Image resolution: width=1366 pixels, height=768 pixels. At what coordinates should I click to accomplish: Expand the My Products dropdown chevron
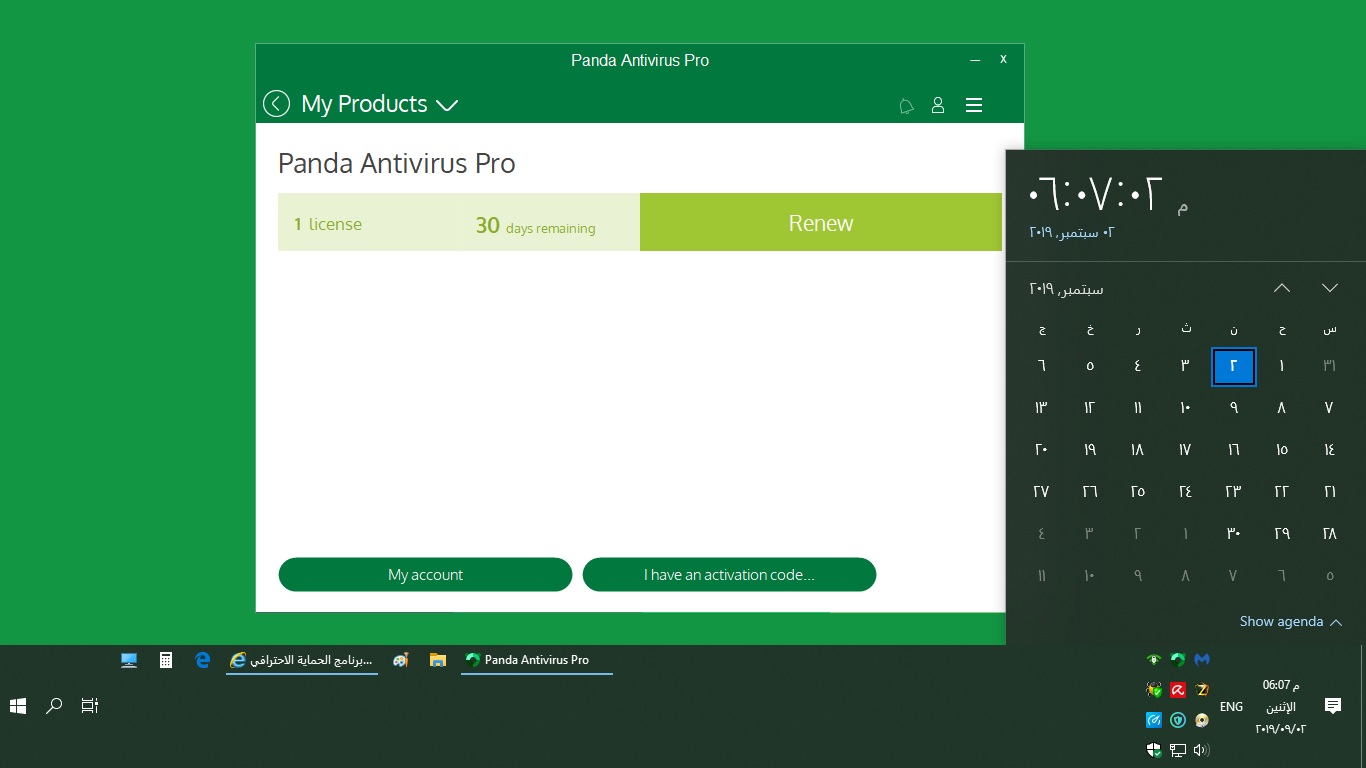coord(447,105)
